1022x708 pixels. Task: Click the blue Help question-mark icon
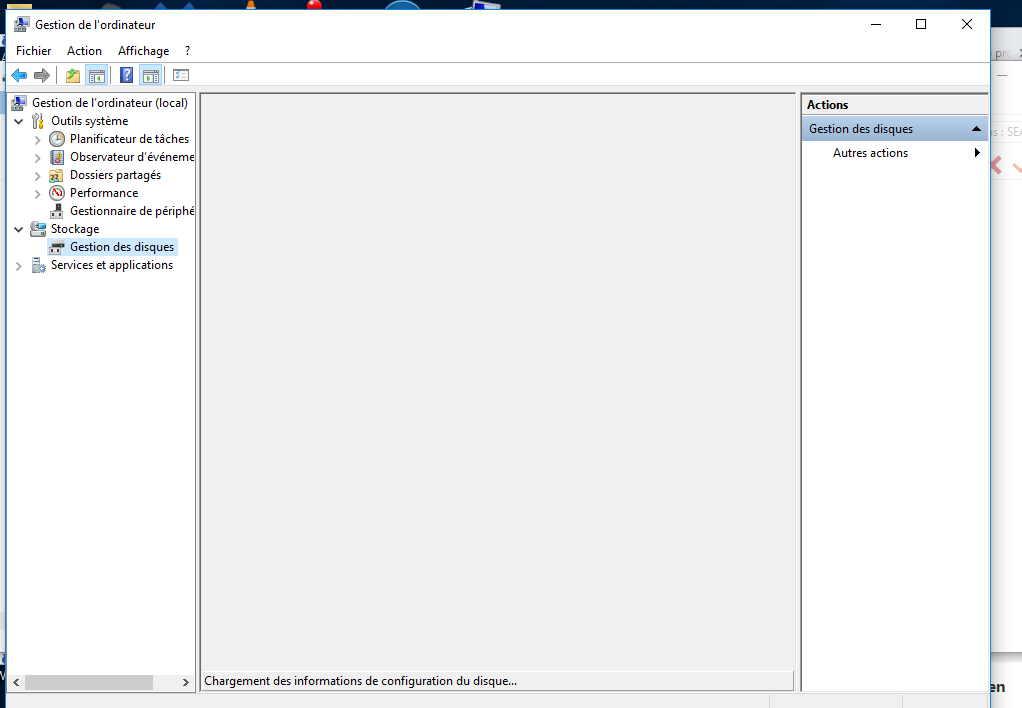[127, 76]
